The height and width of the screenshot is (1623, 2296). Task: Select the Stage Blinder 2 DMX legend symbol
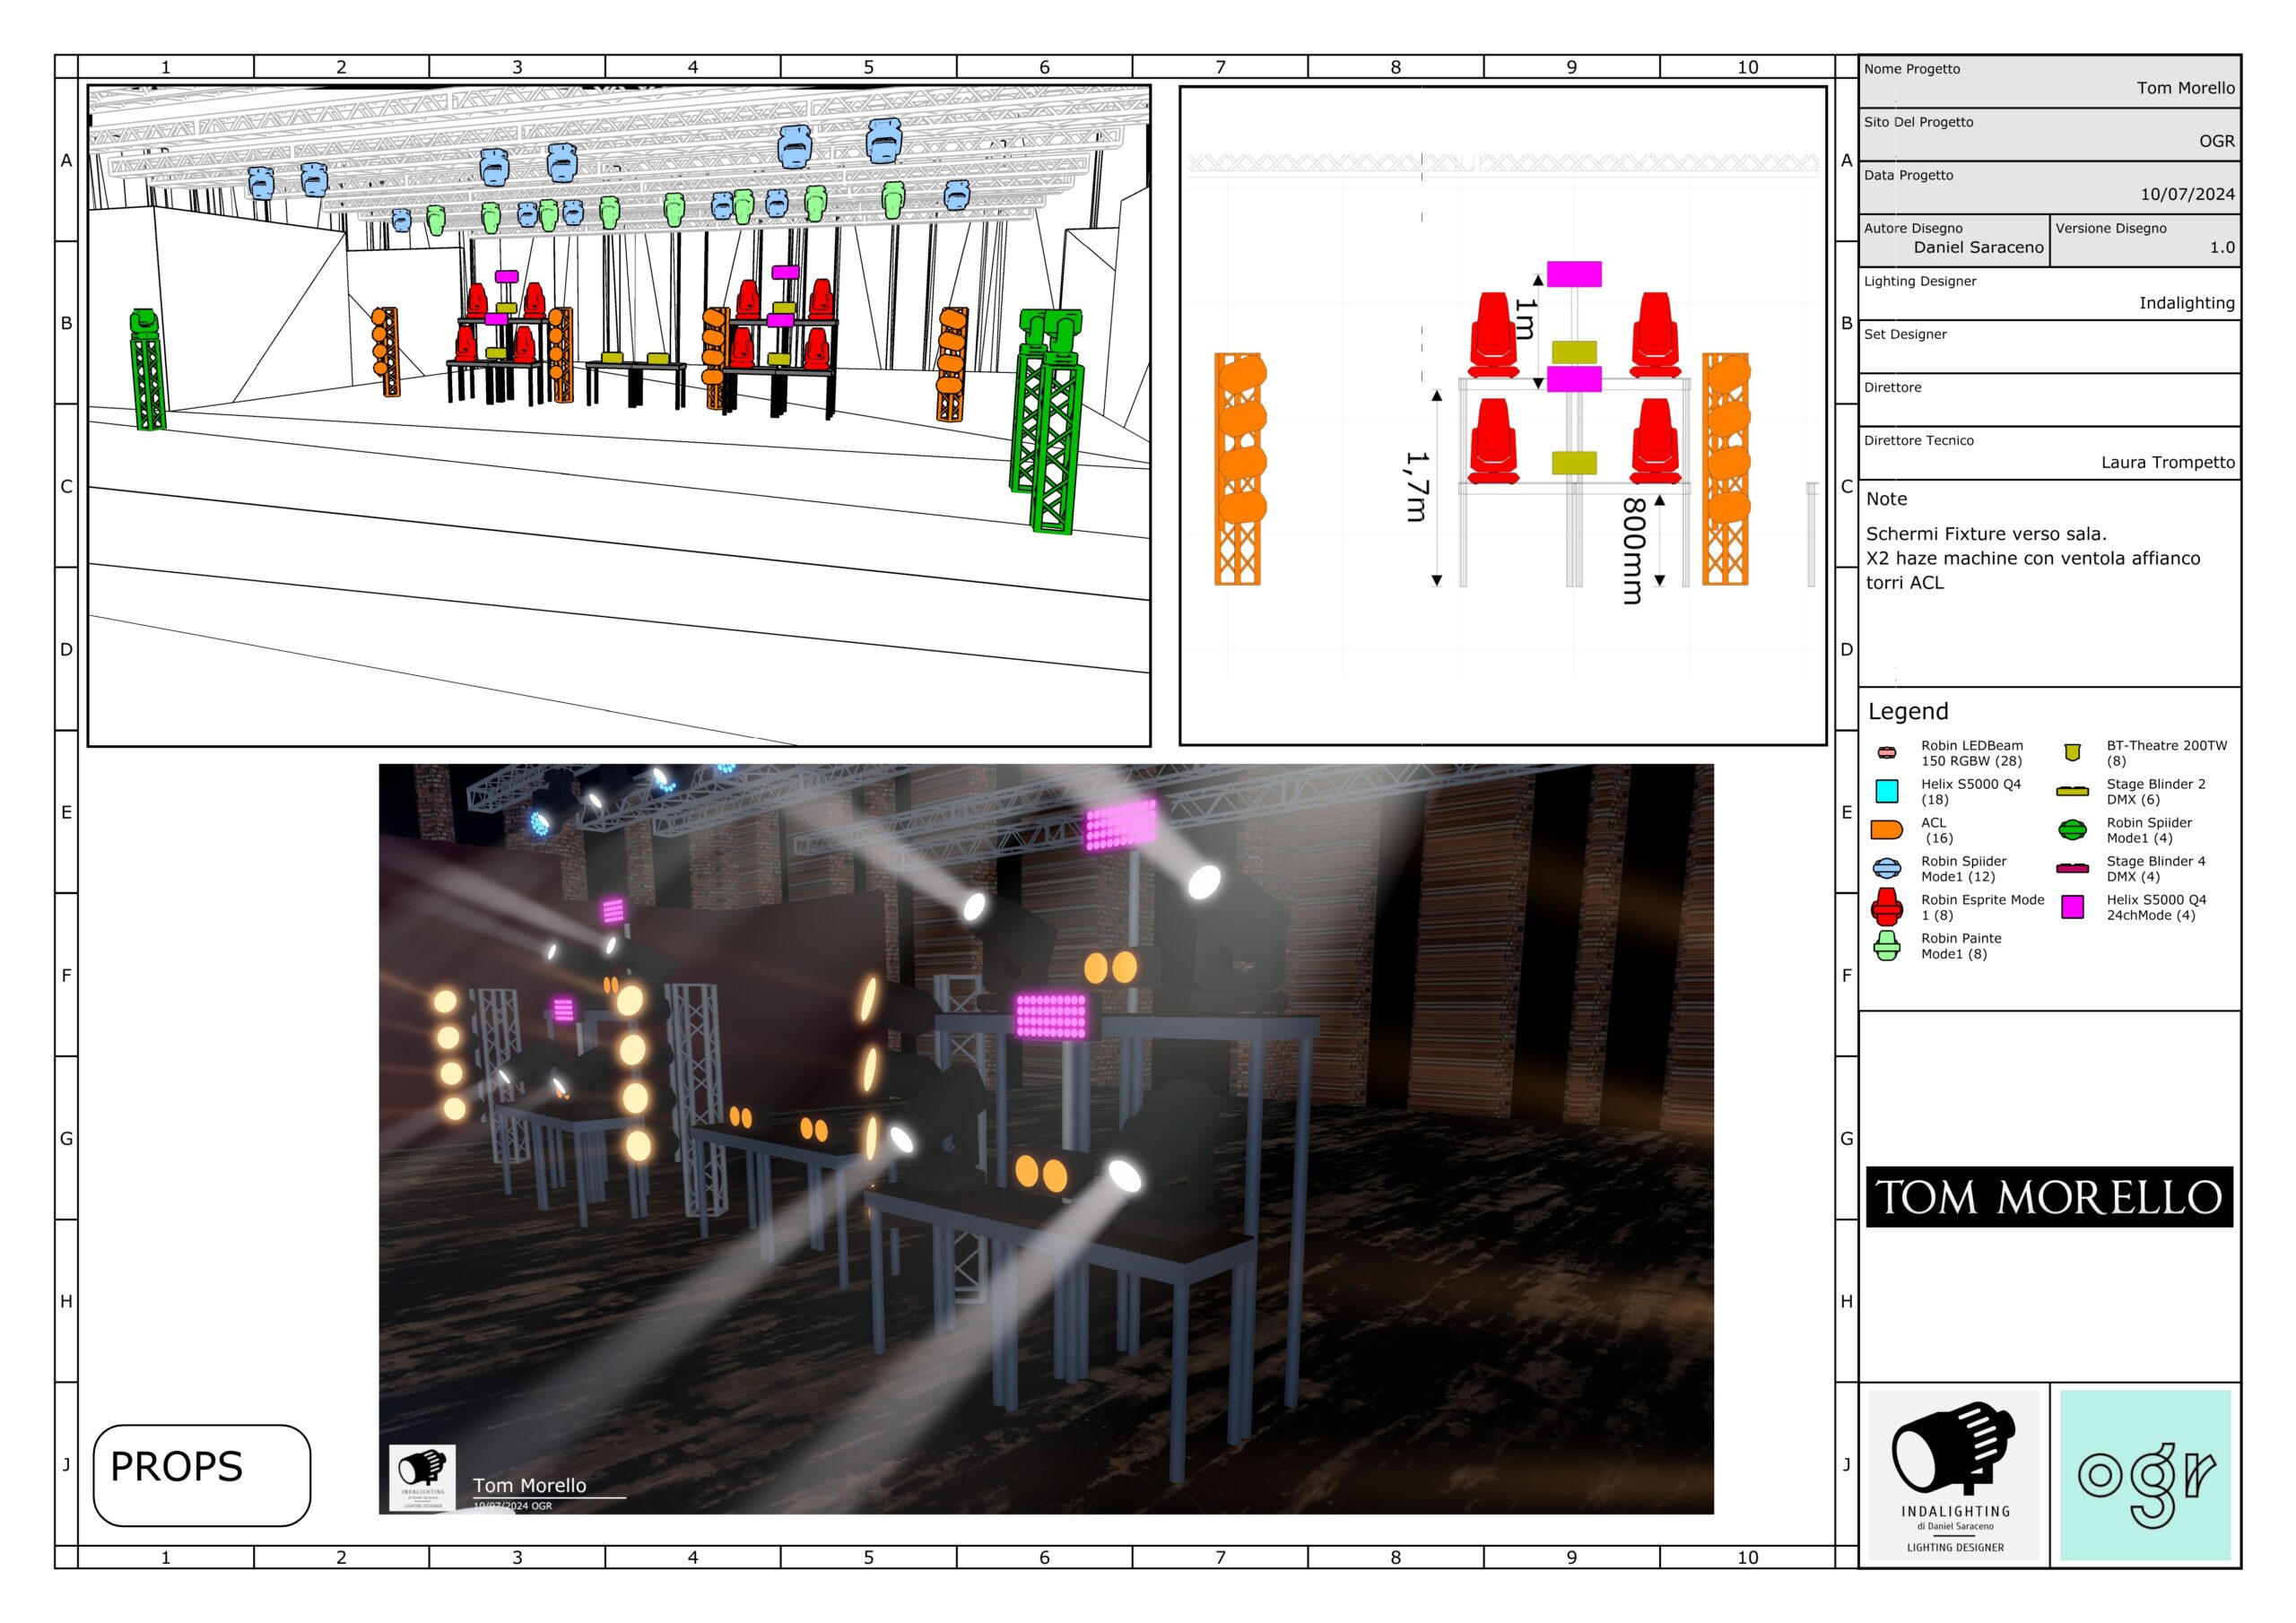(2072, 791)
